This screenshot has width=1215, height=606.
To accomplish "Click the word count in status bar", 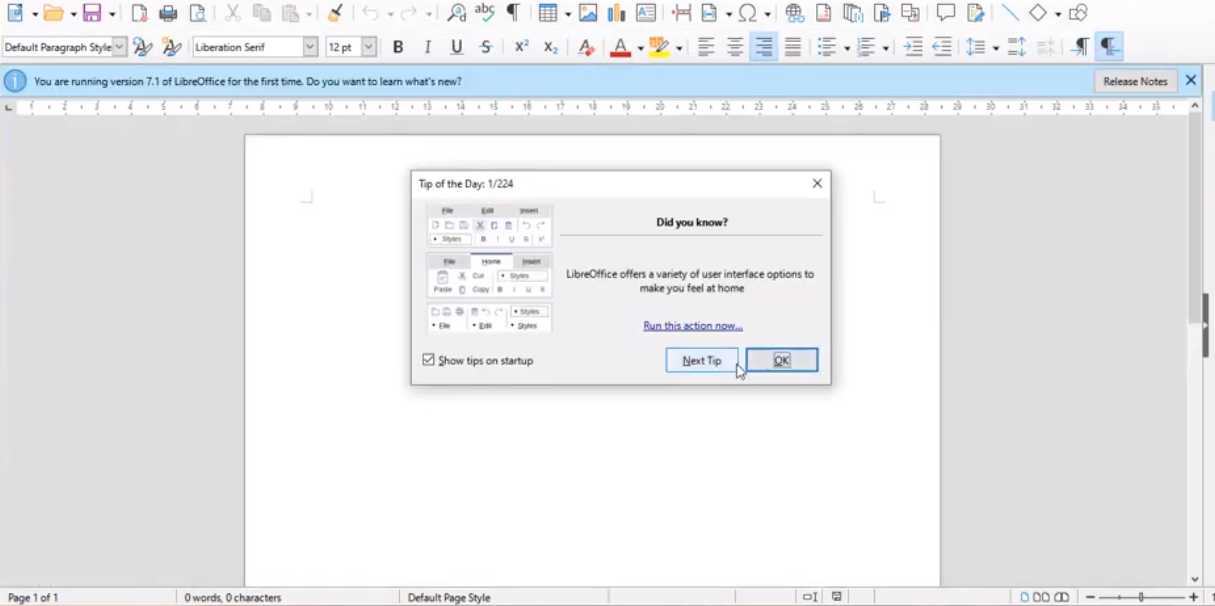I will [x=233, y=598].
